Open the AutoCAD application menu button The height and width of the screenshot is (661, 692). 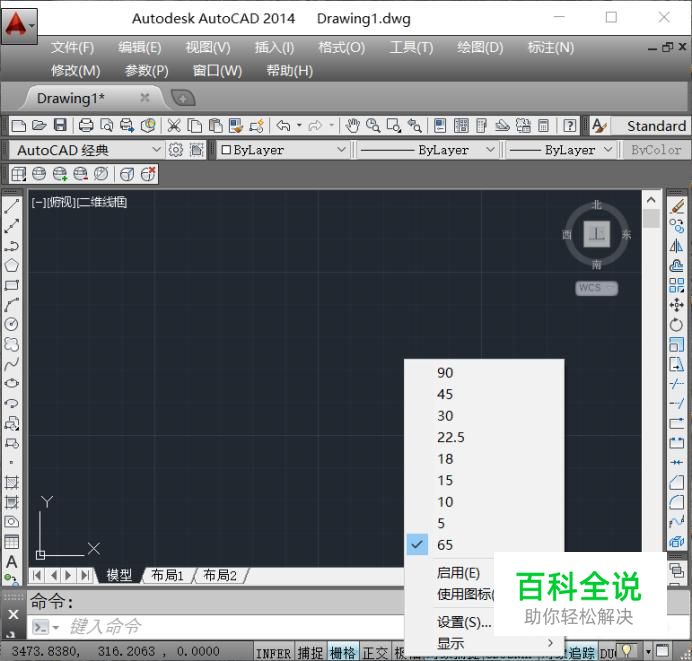pos(19,26)
